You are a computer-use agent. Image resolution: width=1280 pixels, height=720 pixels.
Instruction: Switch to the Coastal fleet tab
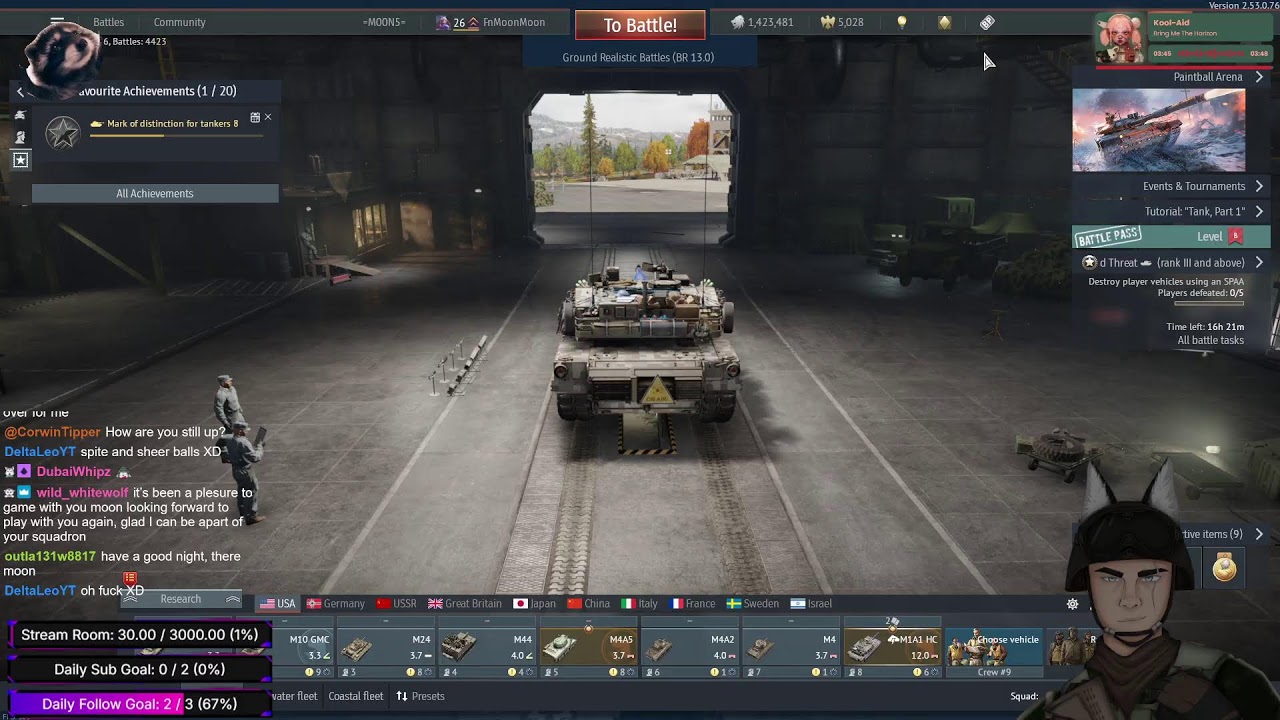pyautogui.click(x=355, y=696)
